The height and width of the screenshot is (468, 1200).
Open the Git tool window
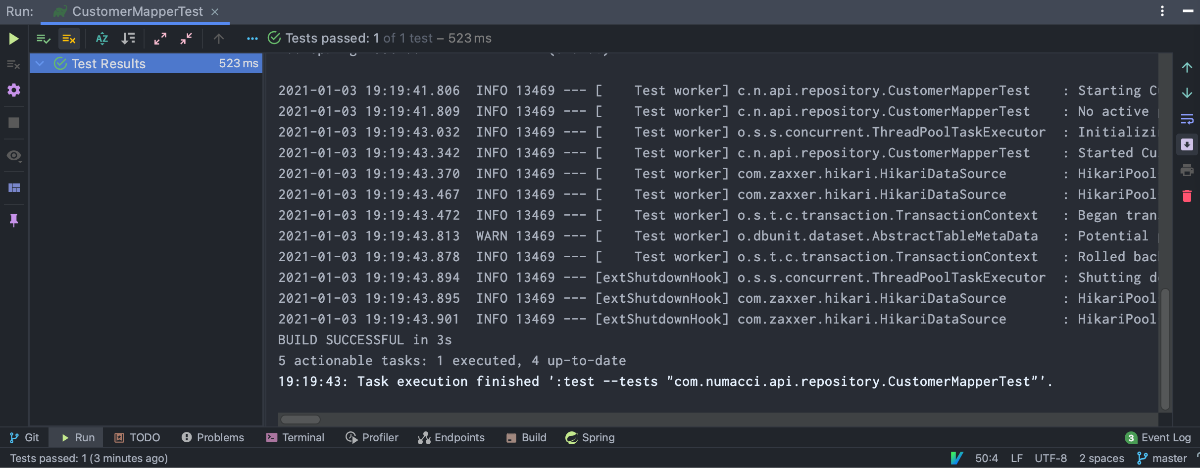click(x=24, y=437)
